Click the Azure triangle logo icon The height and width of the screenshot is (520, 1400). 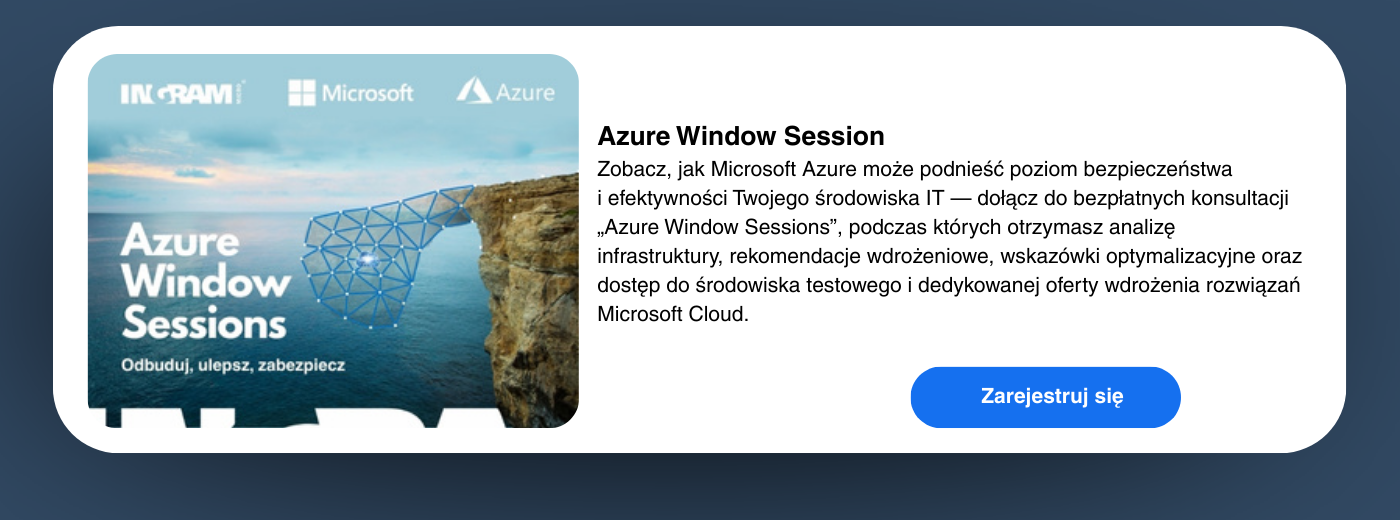coord(474,91)
